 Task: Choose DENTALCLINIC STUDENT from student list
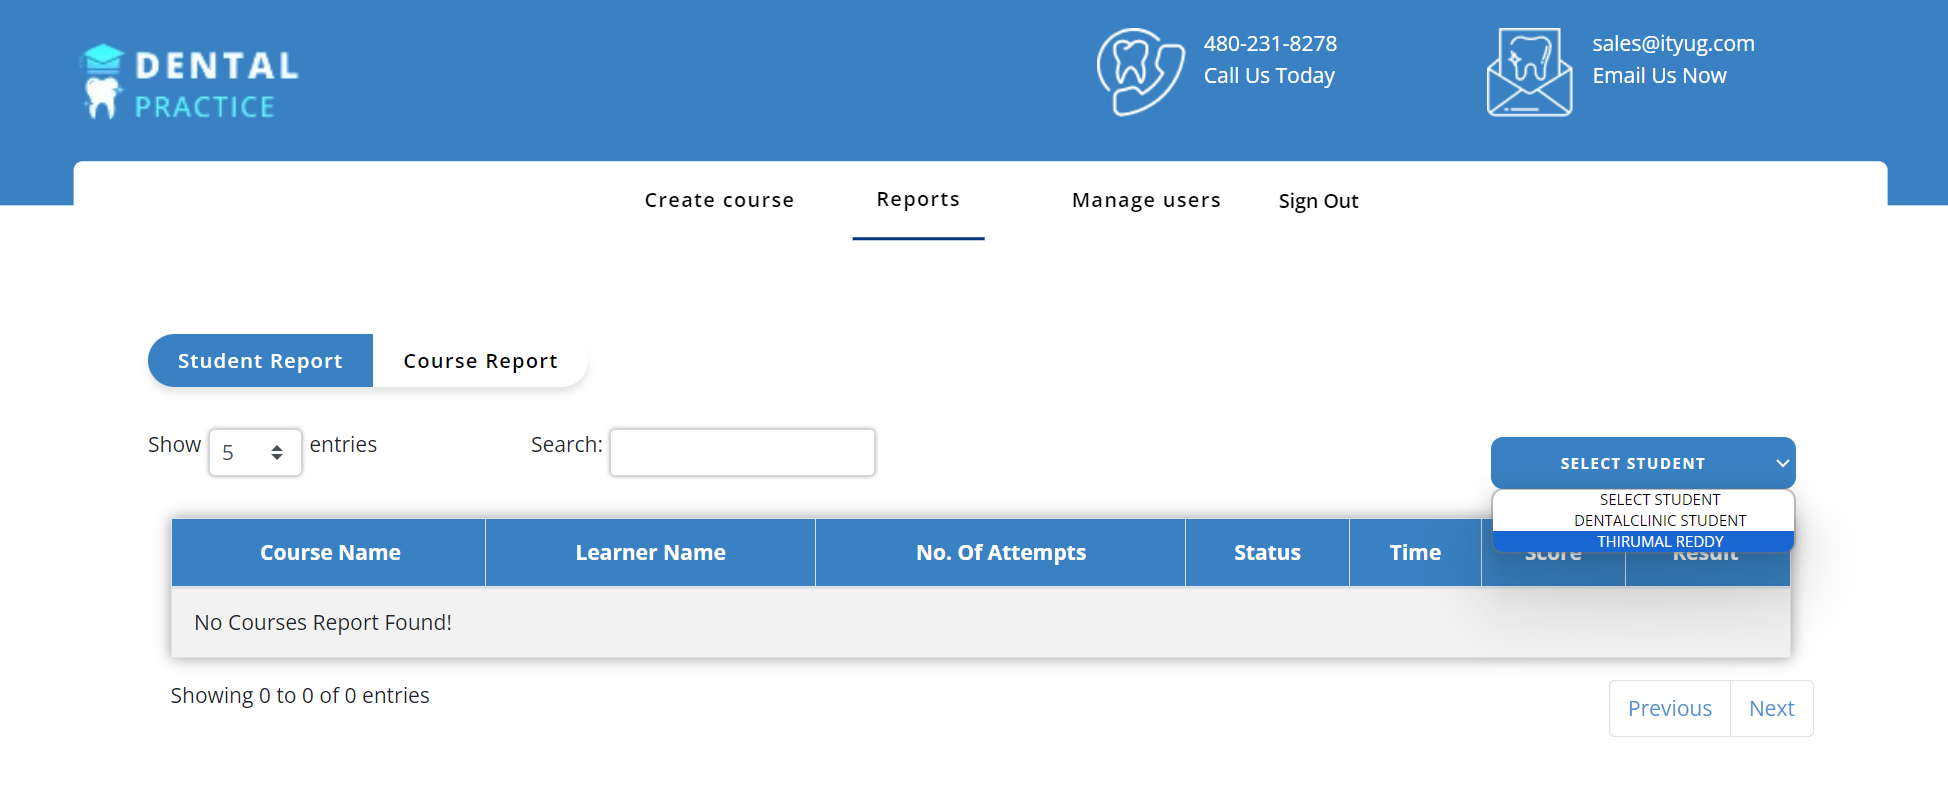1659,521
